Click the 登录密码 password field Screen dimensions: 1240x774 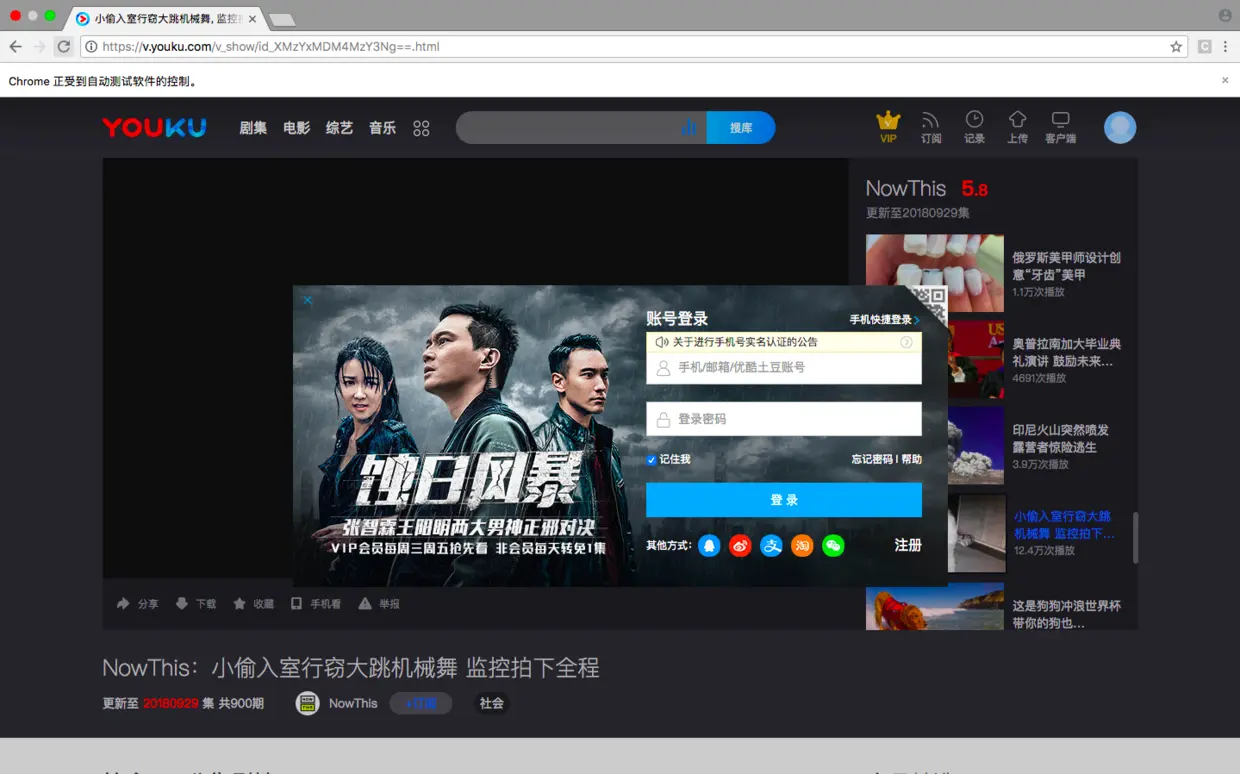[784, 419]
